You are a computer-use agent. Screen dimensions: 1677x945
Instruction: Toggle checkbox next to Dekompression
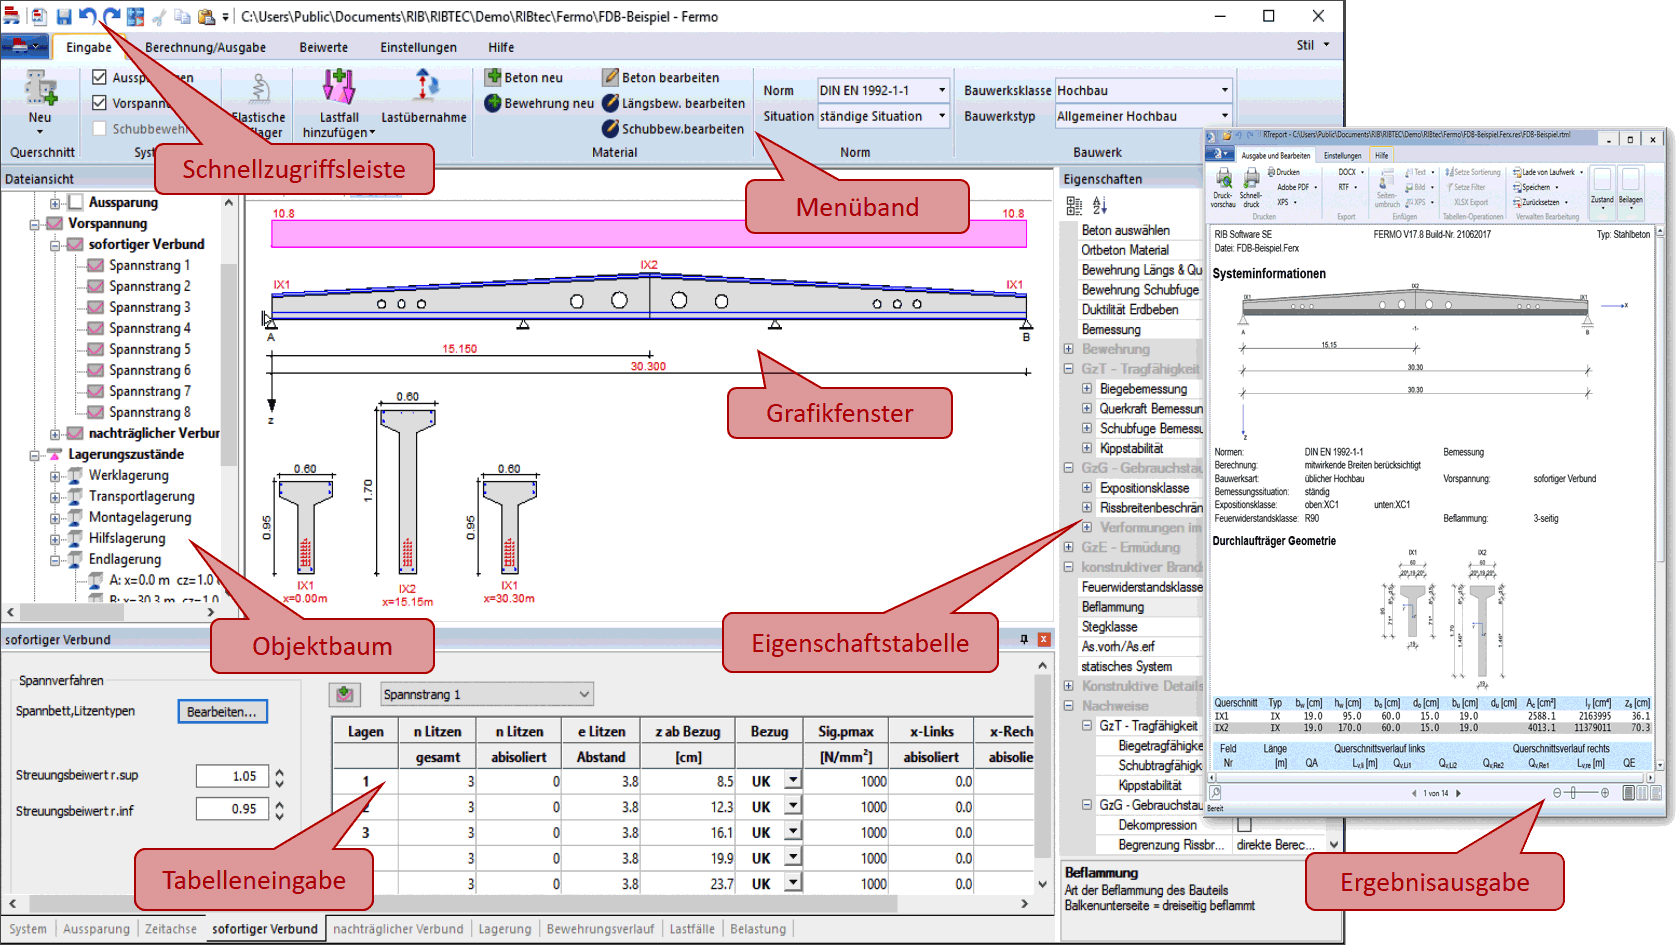click(x=1244, y=825)
